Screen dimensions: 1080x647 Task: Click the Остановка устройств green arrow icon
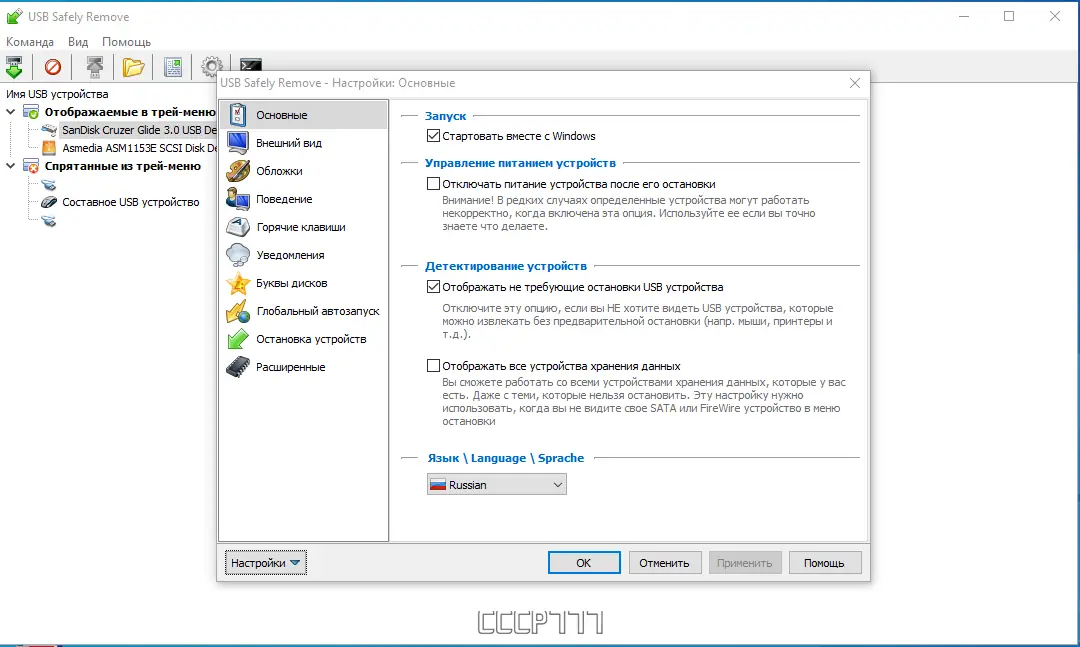(x=238, y=339)
